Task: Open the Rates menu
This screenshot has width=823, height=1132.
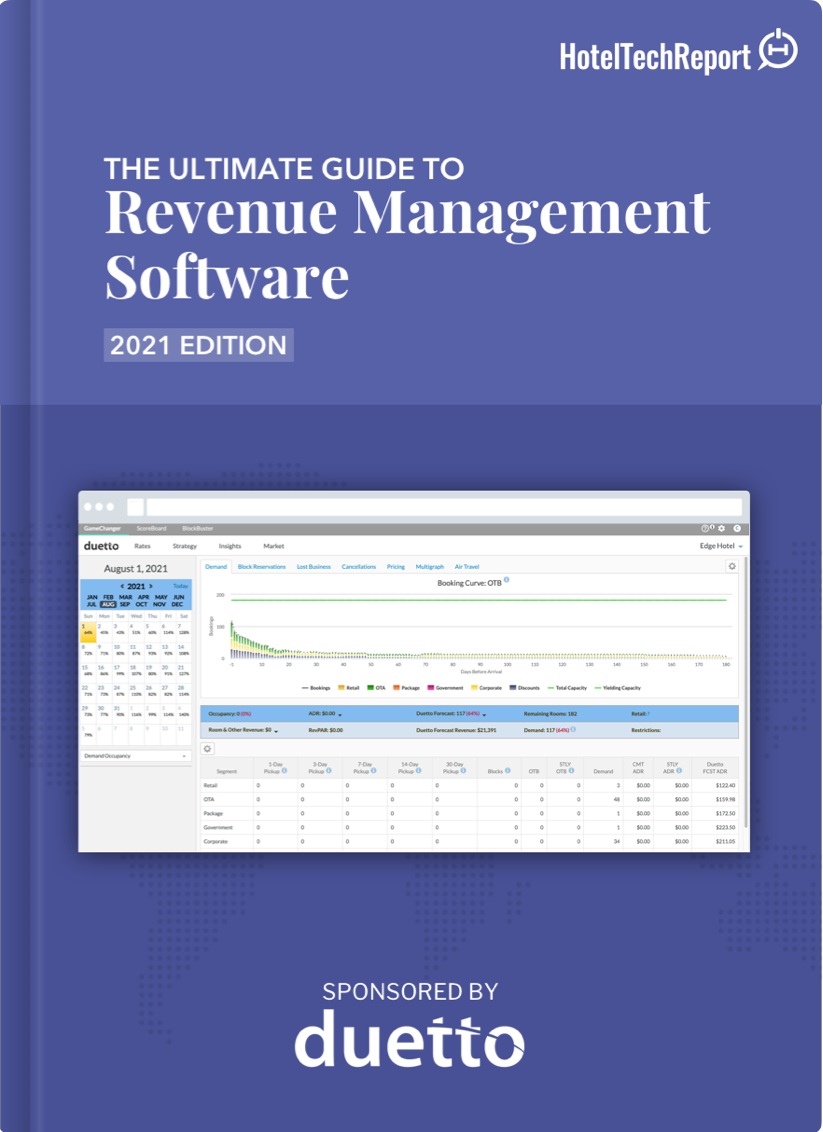Action: [142, 547]
